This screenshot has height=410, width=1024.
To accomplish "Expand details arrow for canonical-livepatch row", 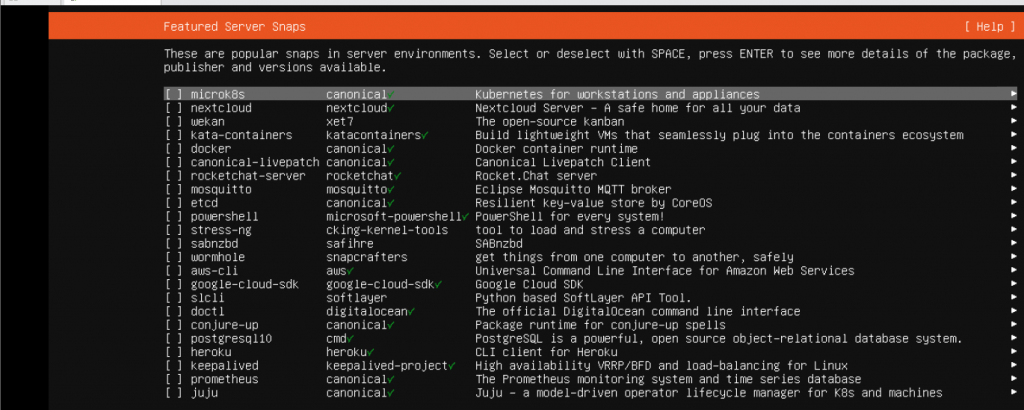I will [1014, 162].
